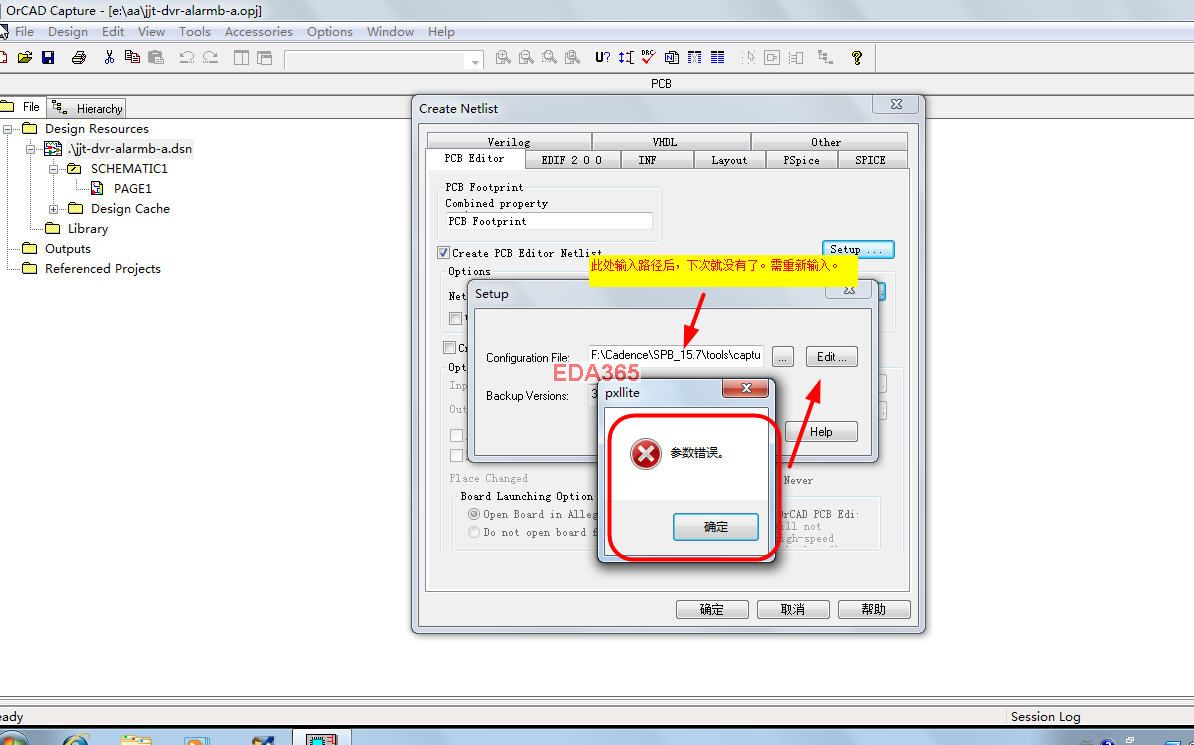Click Edit... in the Setup dialog
This screenshot has height=745, width=1194.
[x=832, y=357]
